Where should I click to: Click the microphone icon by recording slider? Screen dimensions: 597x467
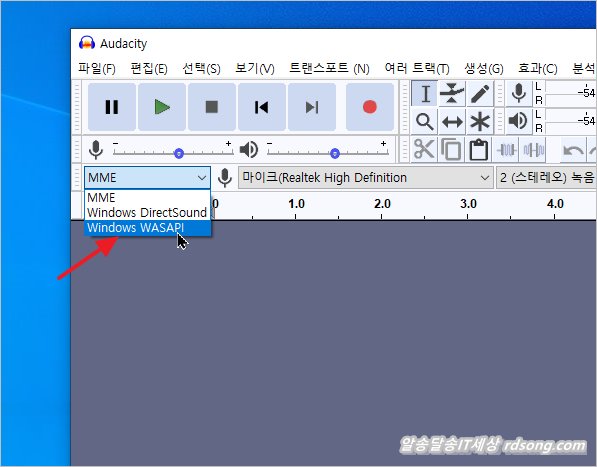[x=96, y=150]
